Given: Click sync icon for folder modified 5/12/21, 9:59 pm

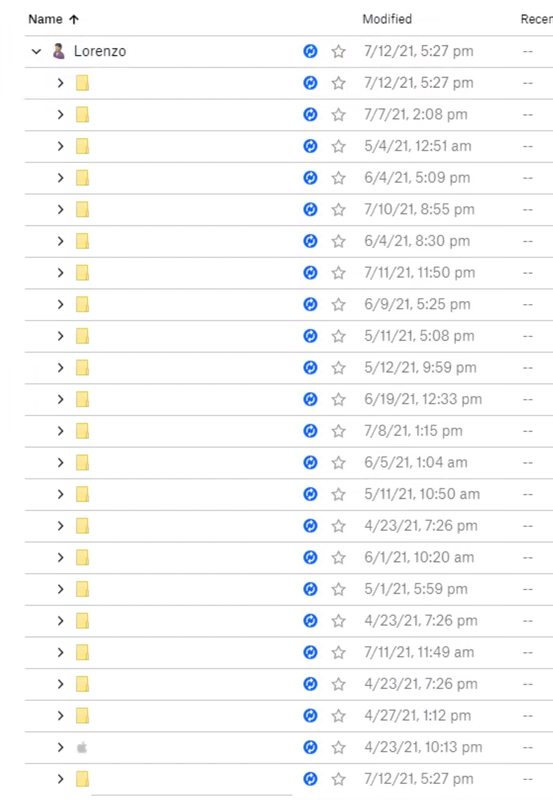Looking at the screenshot, I should (x=310, y=367).
